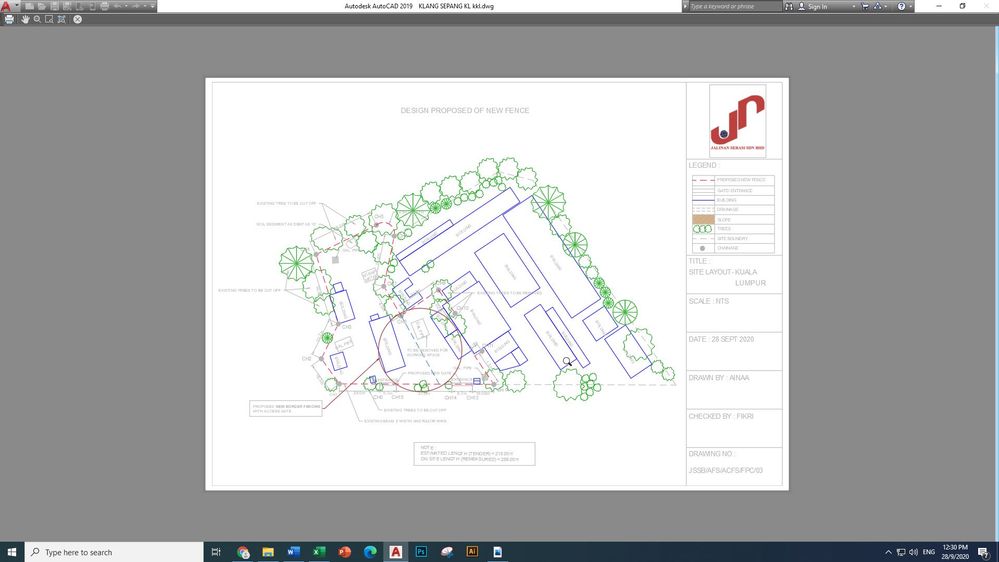Open the AutoCAD application menu logo
This screenshot has width=999, height=562.
click(6, 6)
